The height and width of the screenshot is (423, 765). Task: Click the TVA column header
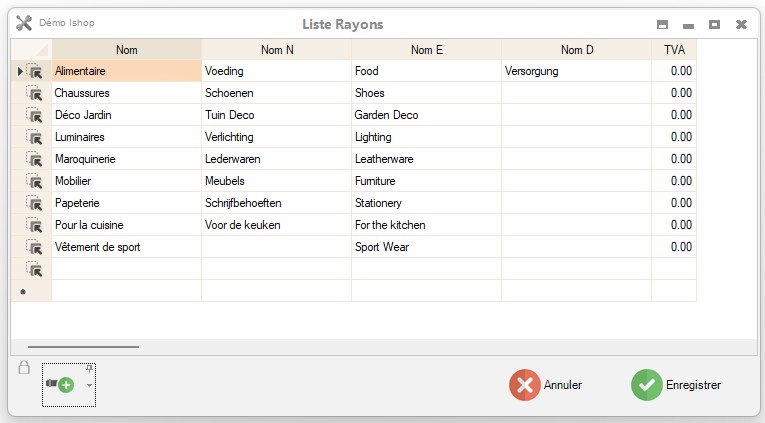pyautogui.click(x=673, y=50)
